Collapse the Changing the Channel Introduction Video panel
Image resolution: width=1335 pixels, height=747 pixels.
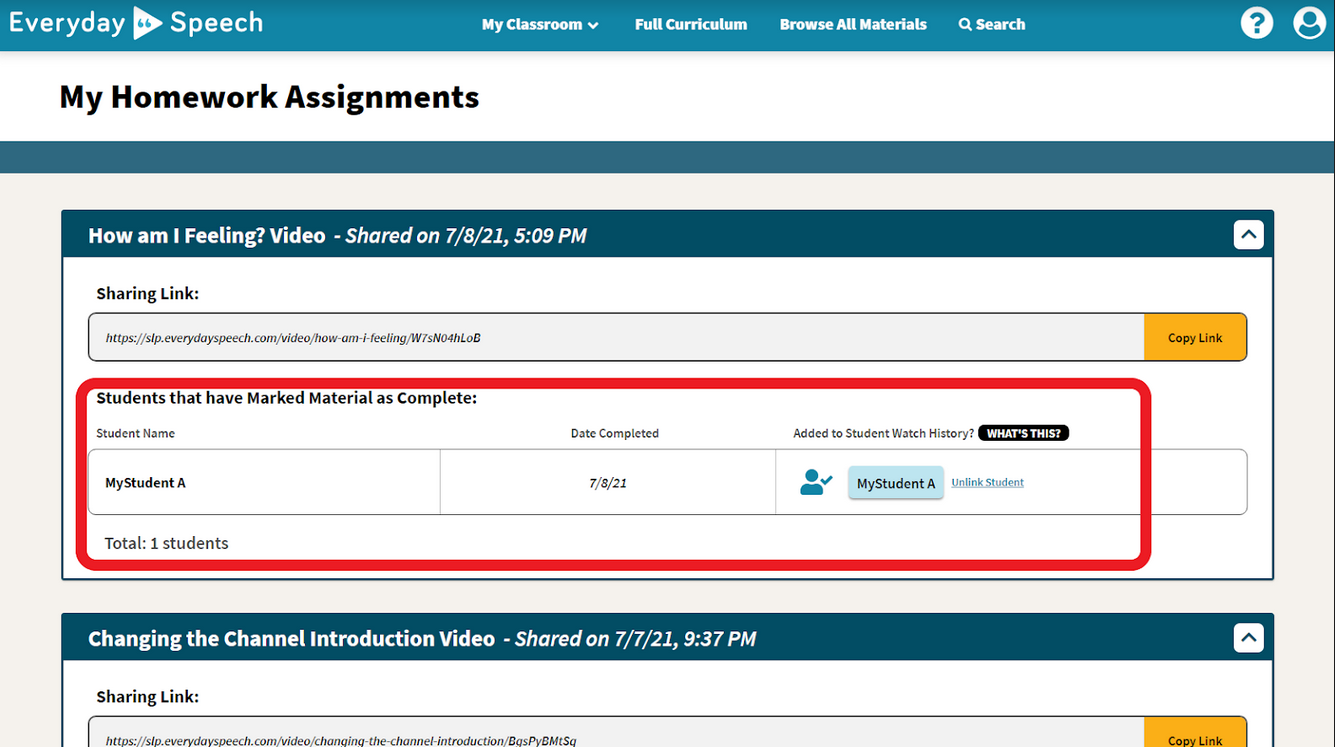(x=1249, y=638)
